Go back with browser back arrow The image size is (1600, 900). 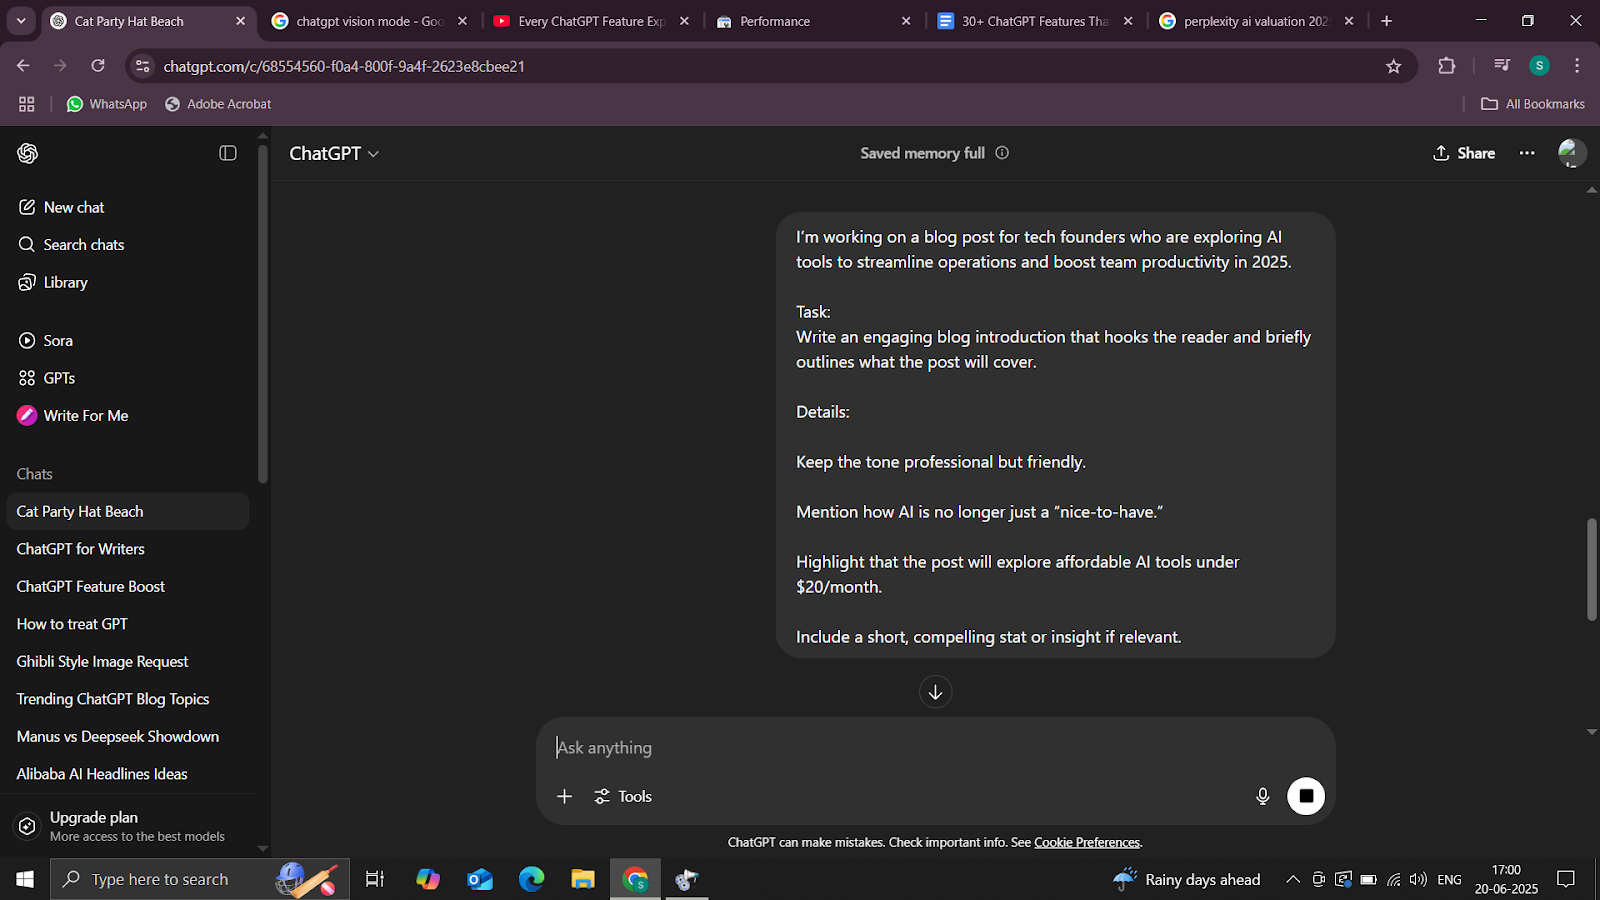point(23,66)
